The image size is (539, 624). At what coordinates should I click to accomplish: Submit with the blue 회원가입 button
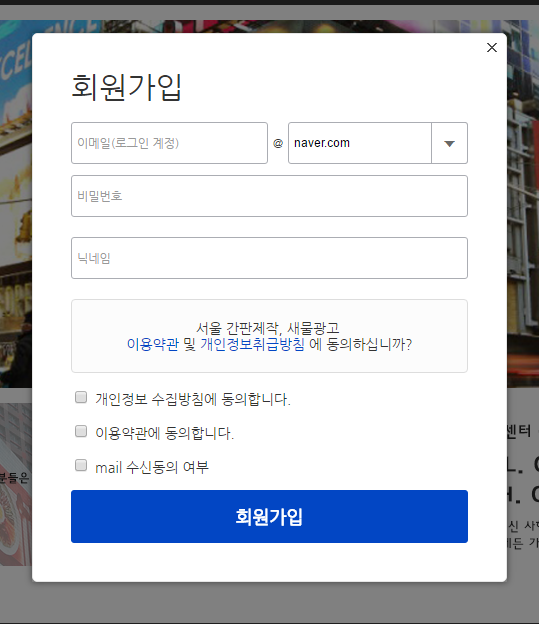click(269, 516)
